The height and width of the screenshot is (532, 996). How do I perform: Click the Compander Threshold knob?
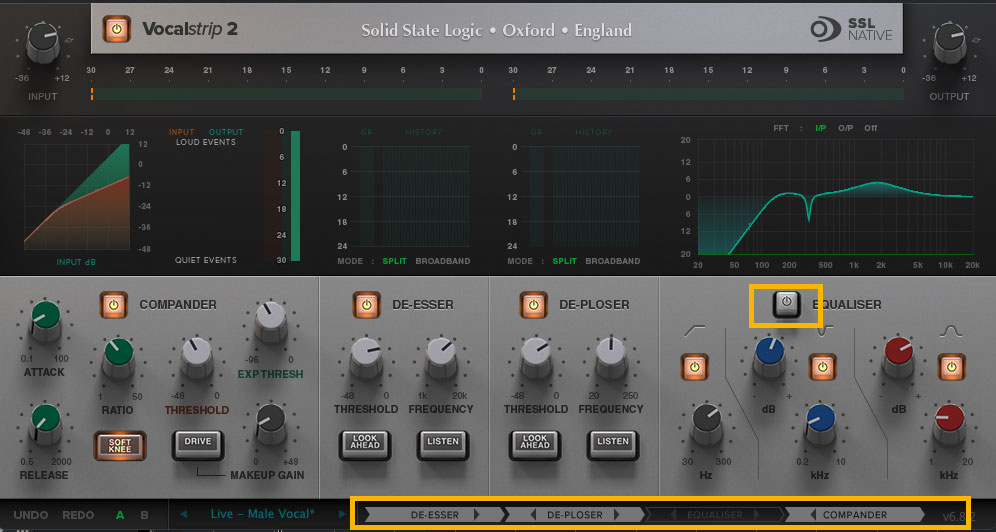click(x=197, y=357)
